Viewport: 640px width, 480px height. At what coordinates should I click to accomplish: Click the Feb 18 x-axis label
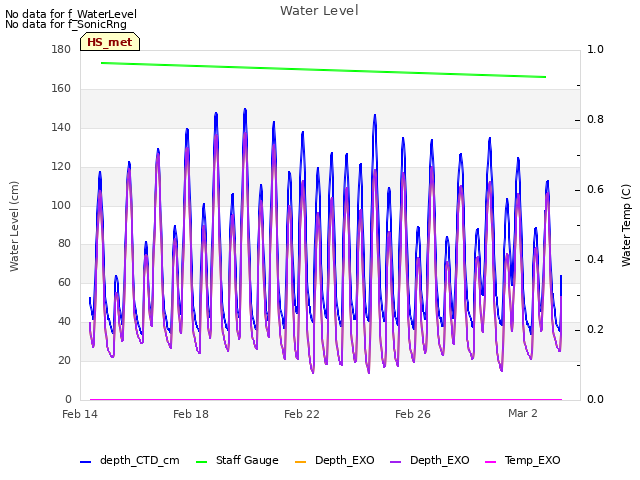tap(191, 414)
